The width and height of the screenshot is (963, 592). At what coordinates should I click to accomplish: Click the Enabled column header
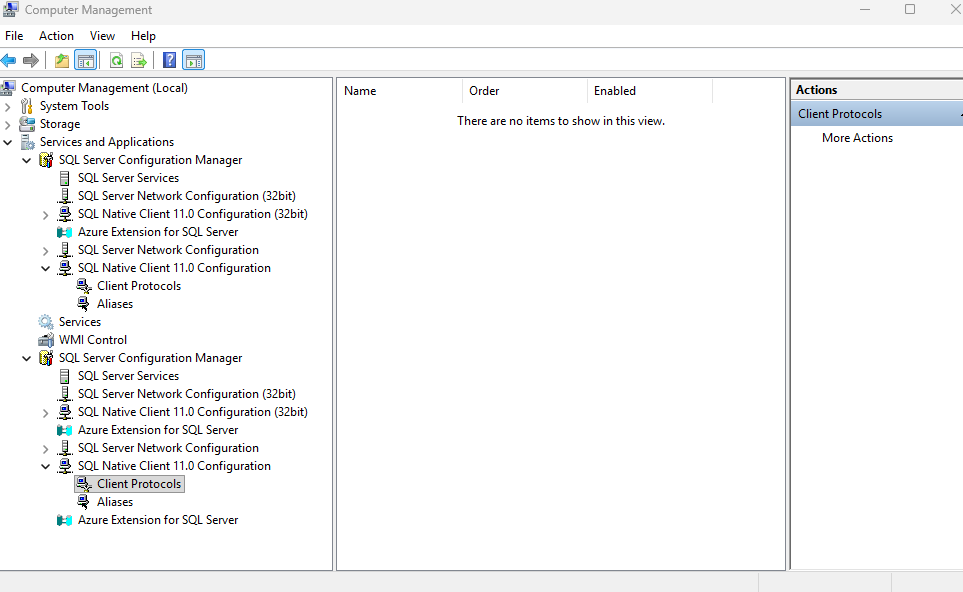coord(614,90)
